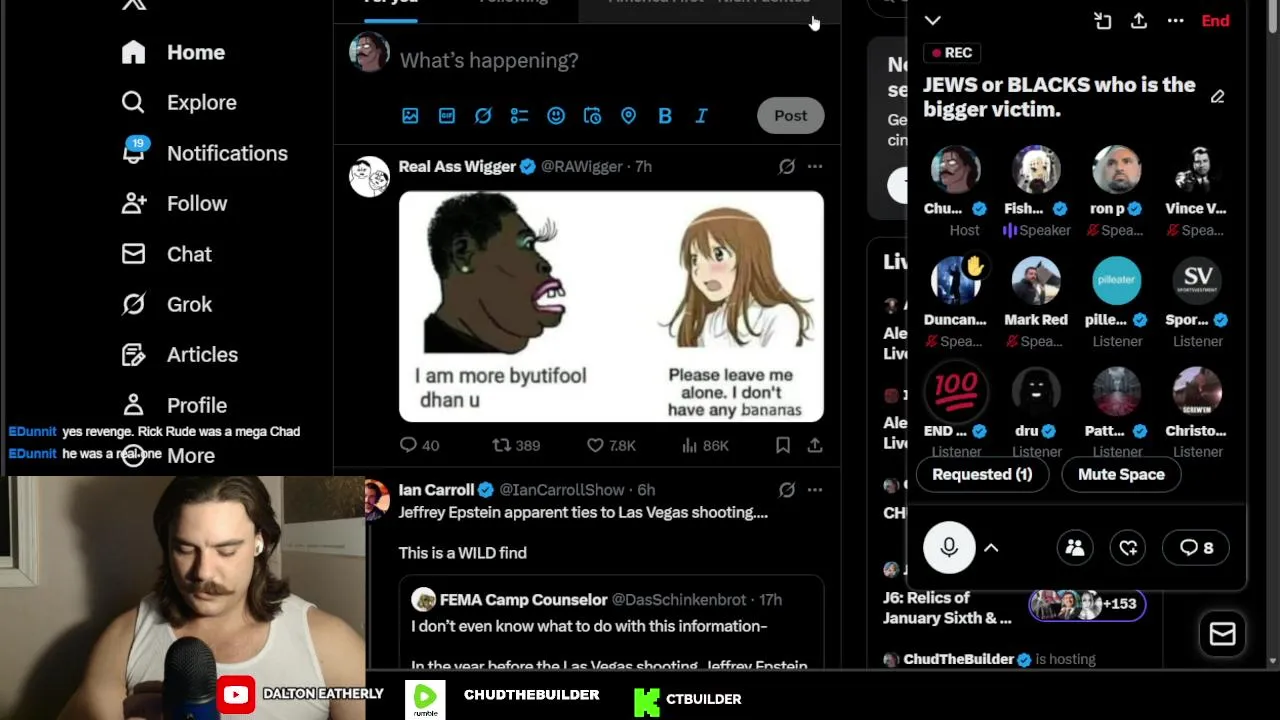The width and height of the screenshot is (1280, 720).
Task: Open the meme image in Real Ass Wigger post
Action: pos(611,307)
